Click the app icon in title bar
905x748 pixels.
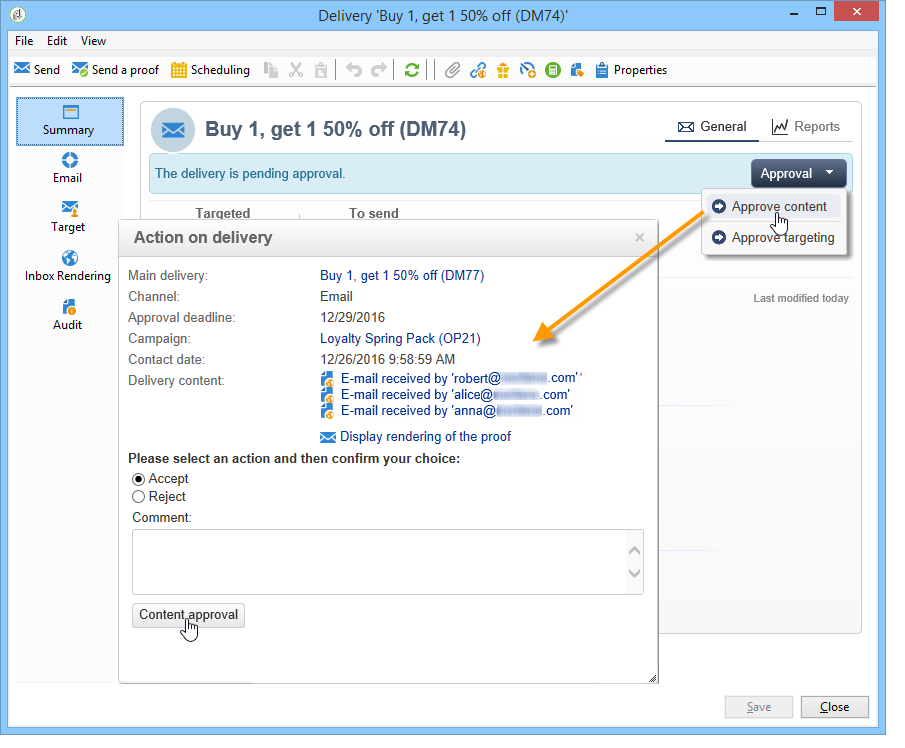18,15
